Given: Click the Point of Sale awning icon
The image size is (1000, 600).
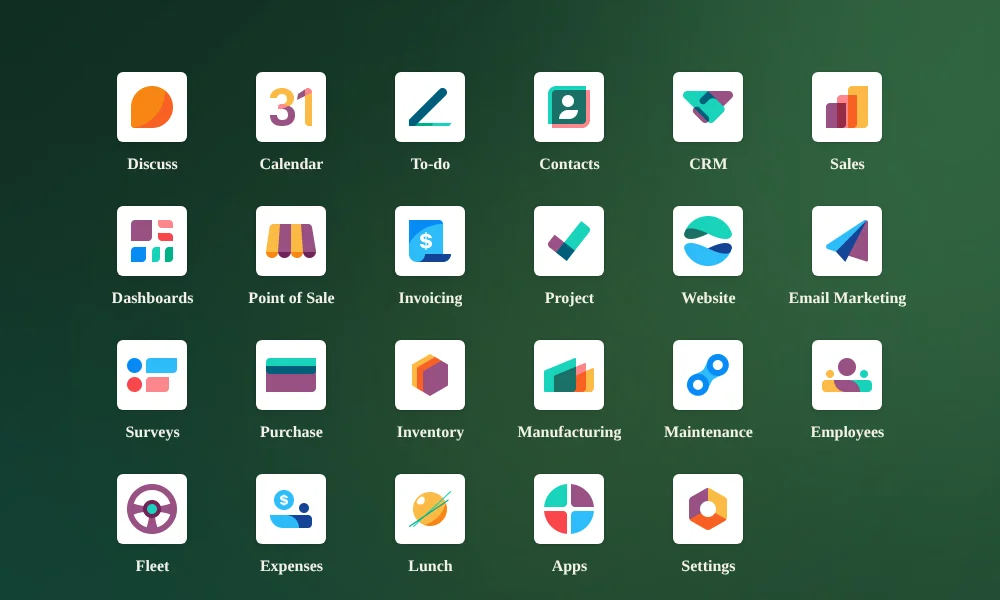Looking at the screenshot, I should click(291, 241).
